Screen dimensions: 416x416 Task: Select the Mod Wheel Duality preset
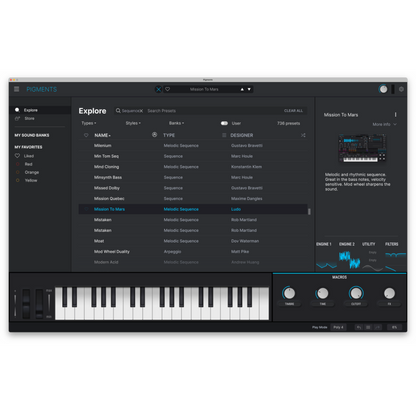(193, 251)
